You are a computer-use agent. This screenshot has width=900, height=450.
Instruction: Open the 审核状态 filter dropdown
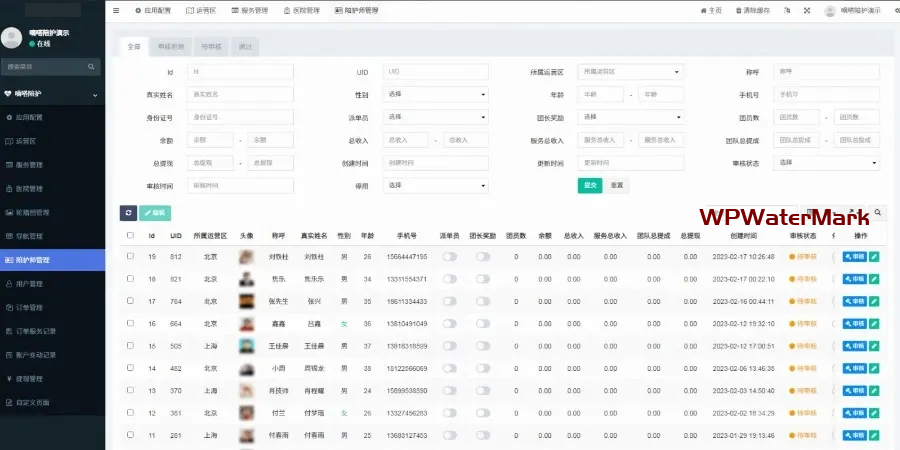(827, 162)
